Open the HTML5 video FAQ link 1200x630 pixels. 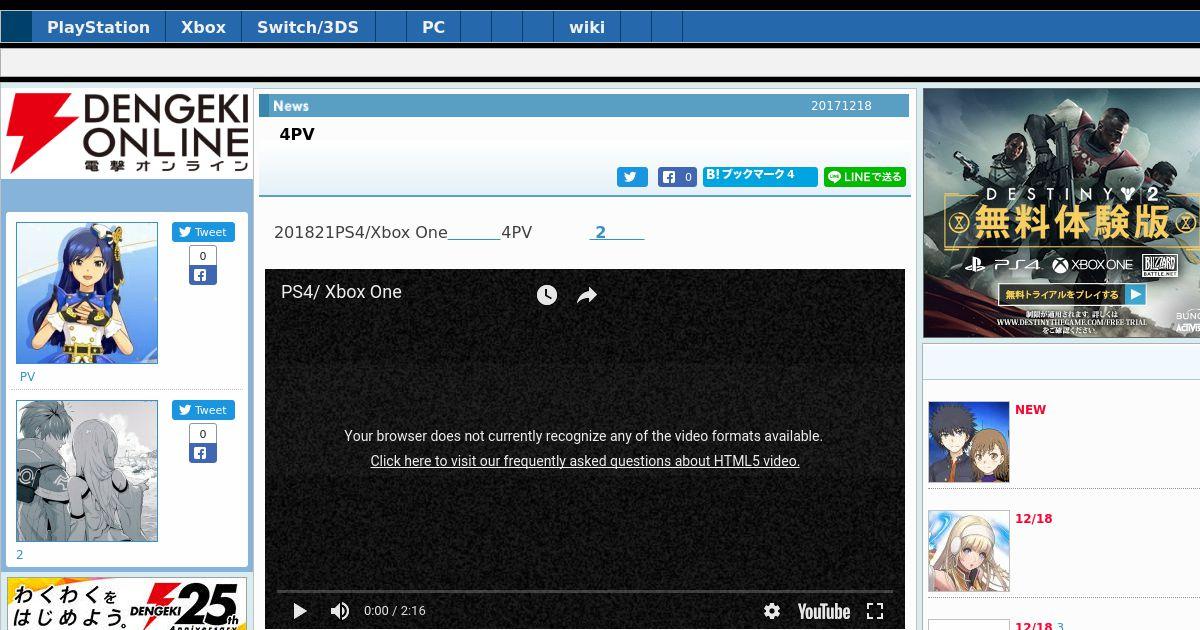[585, 461]
